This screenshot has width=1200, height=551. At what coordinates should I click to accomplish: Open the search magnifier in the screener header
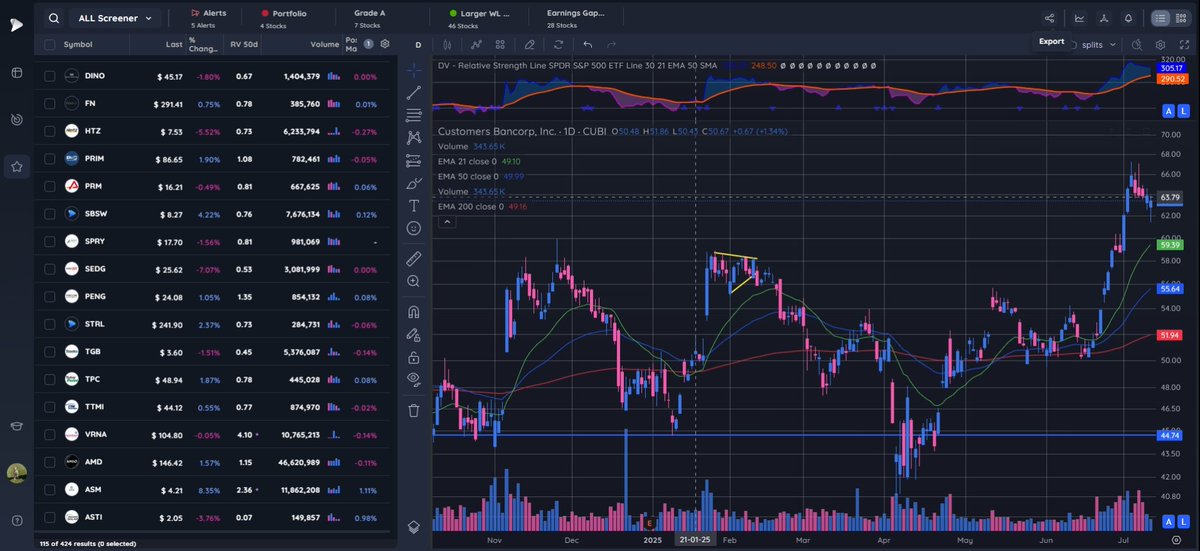pyautogui.click(x=52, y=18)
